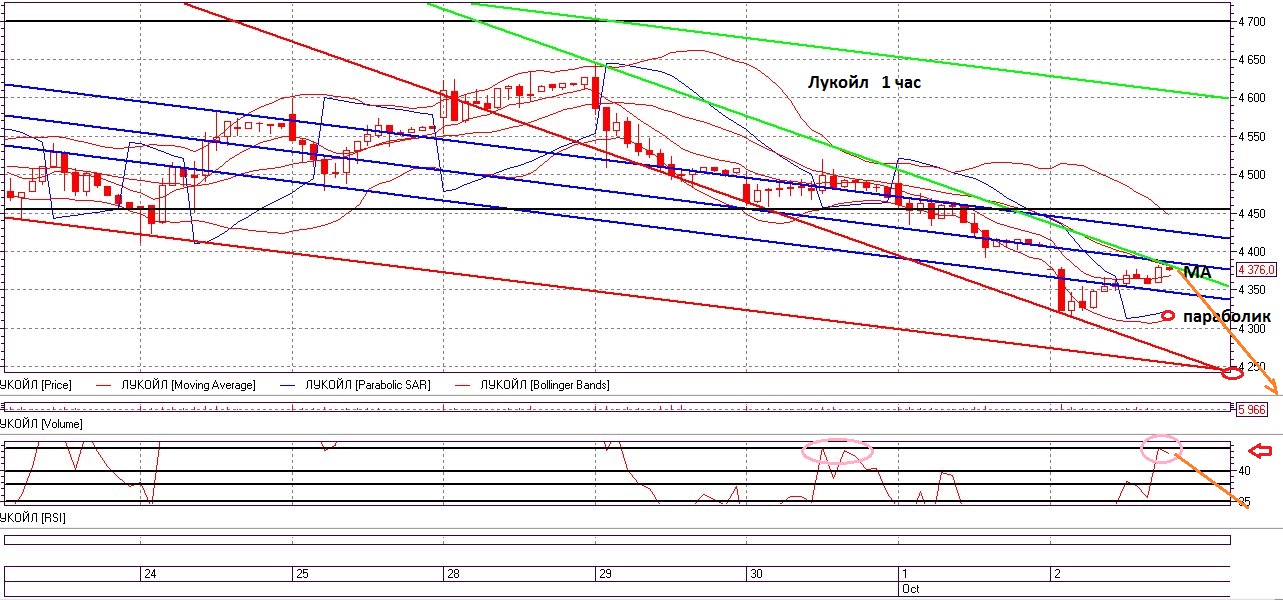Click the 4 450 price axis label
1283x600 pixels.
[1254, 213]
